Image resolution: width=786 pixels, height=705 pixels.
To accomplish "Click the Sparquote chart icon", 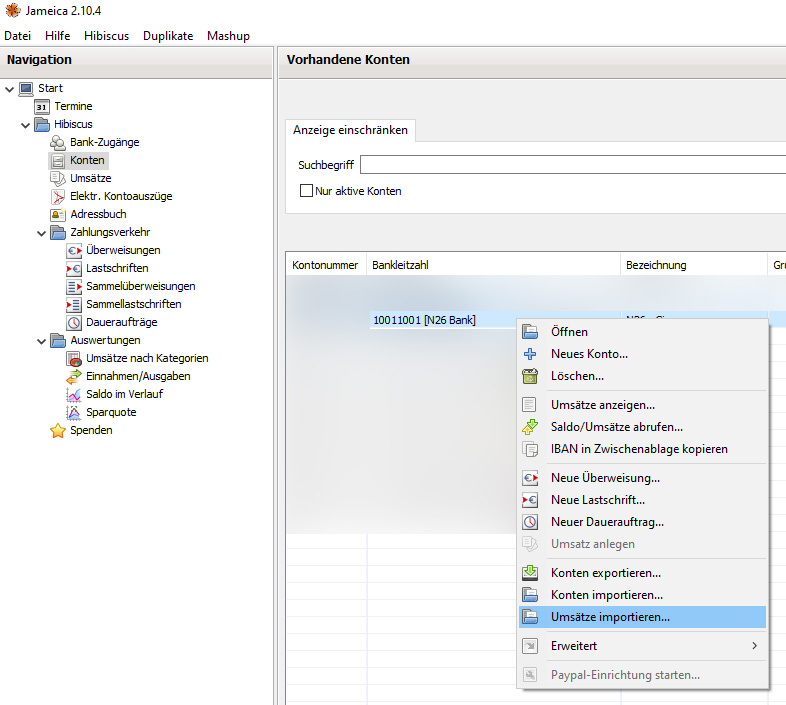I will [74, 413].
